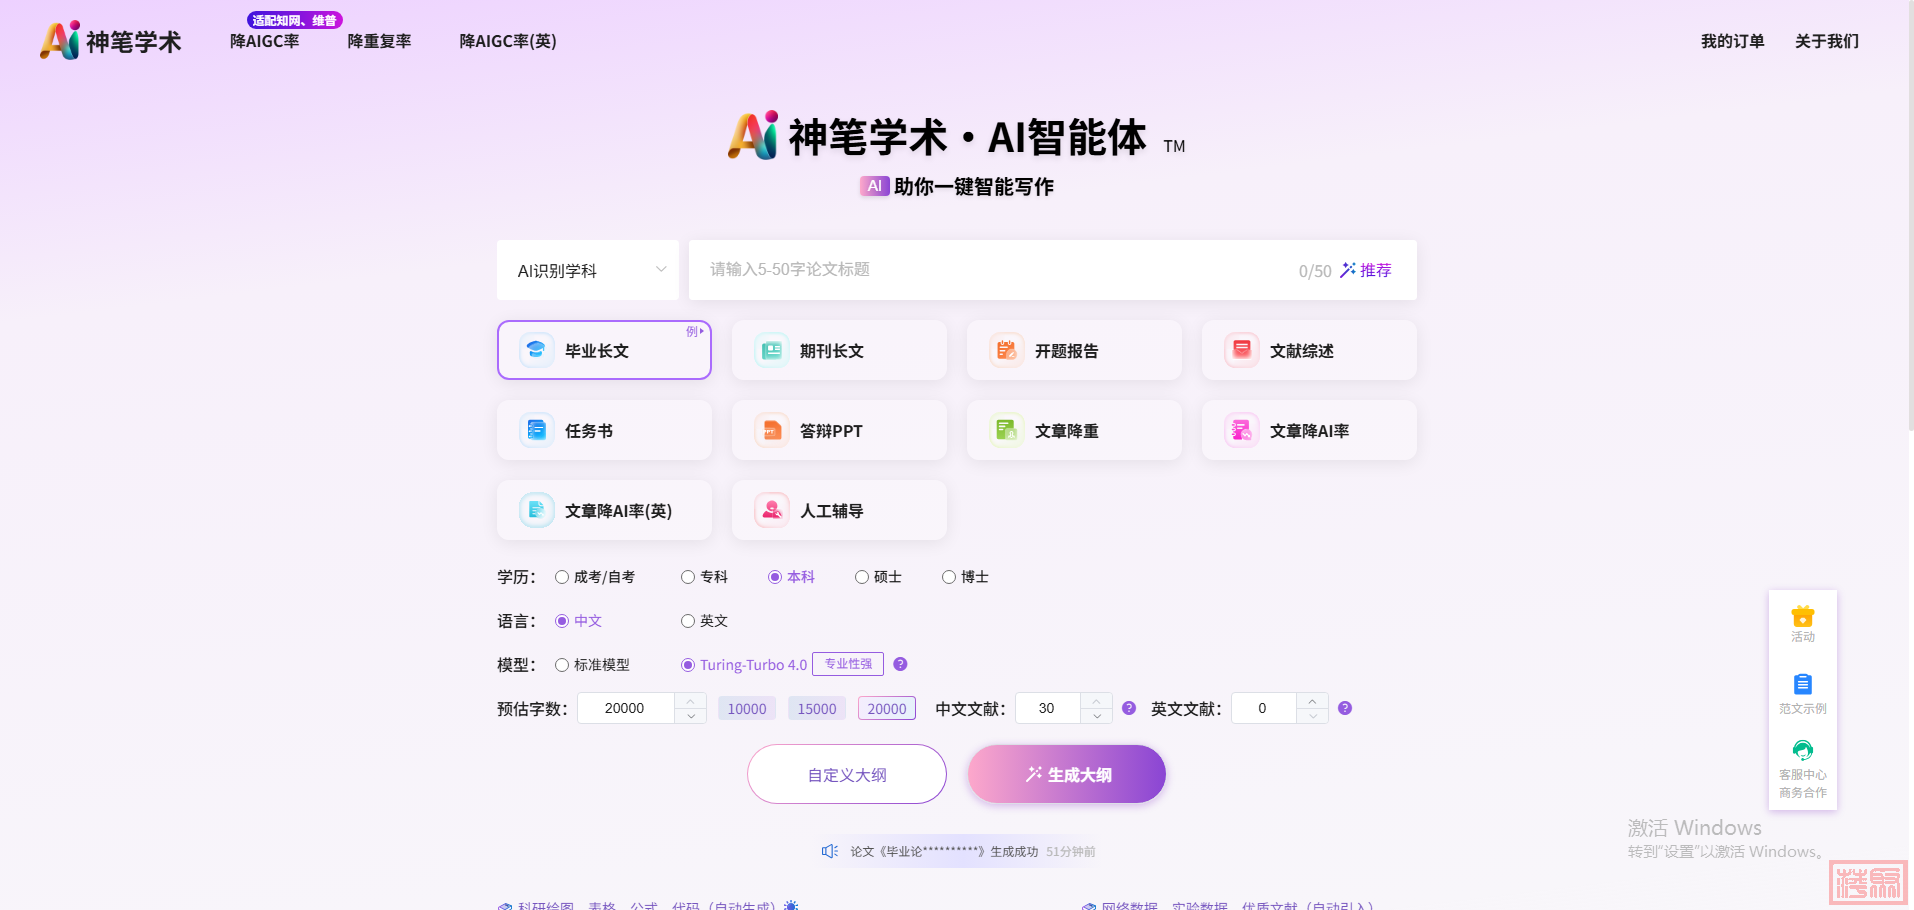Increase 中文文献 count with up arrow

[x=1097, y=701]
